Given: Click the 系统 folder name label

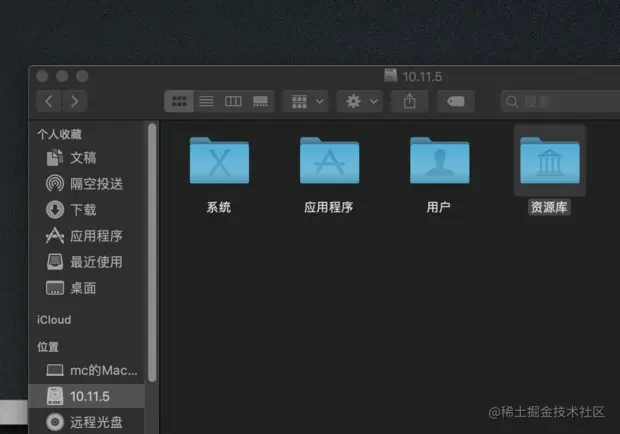Looking at the screenshot, I should (x=219, y=207).
